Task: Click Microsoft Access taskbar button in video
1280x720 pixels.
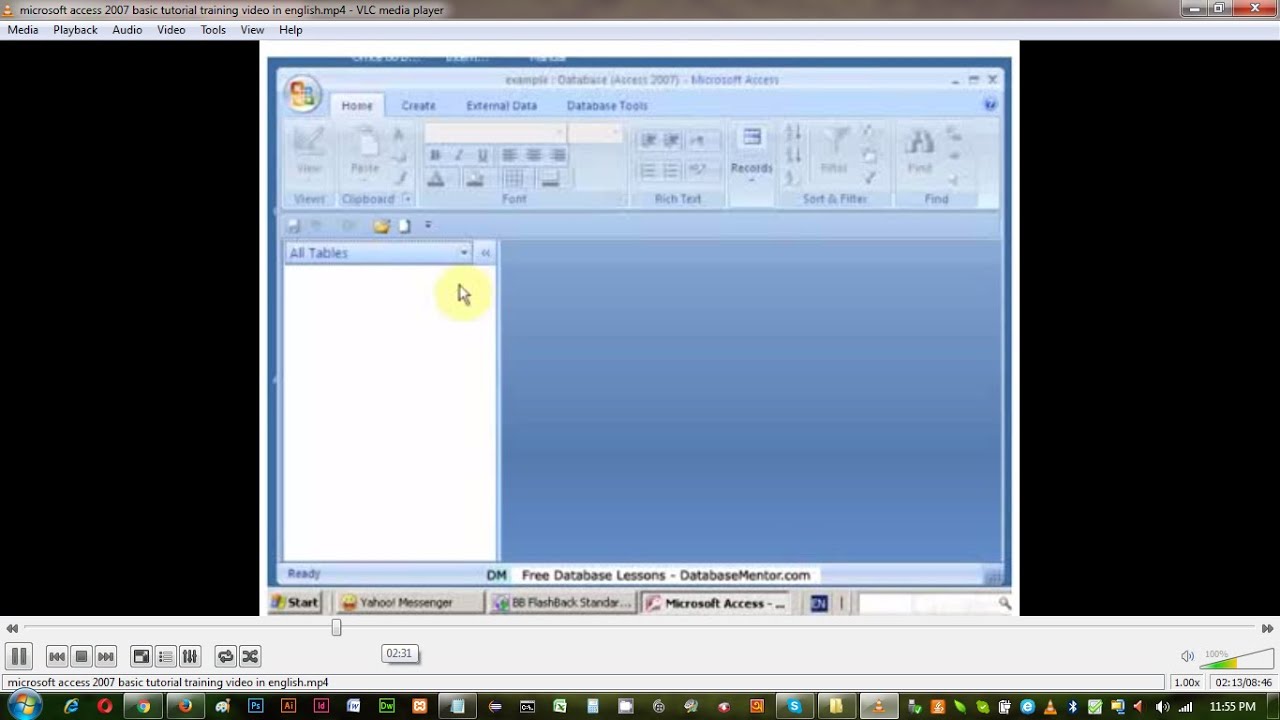Action: (x=716, y=602)
